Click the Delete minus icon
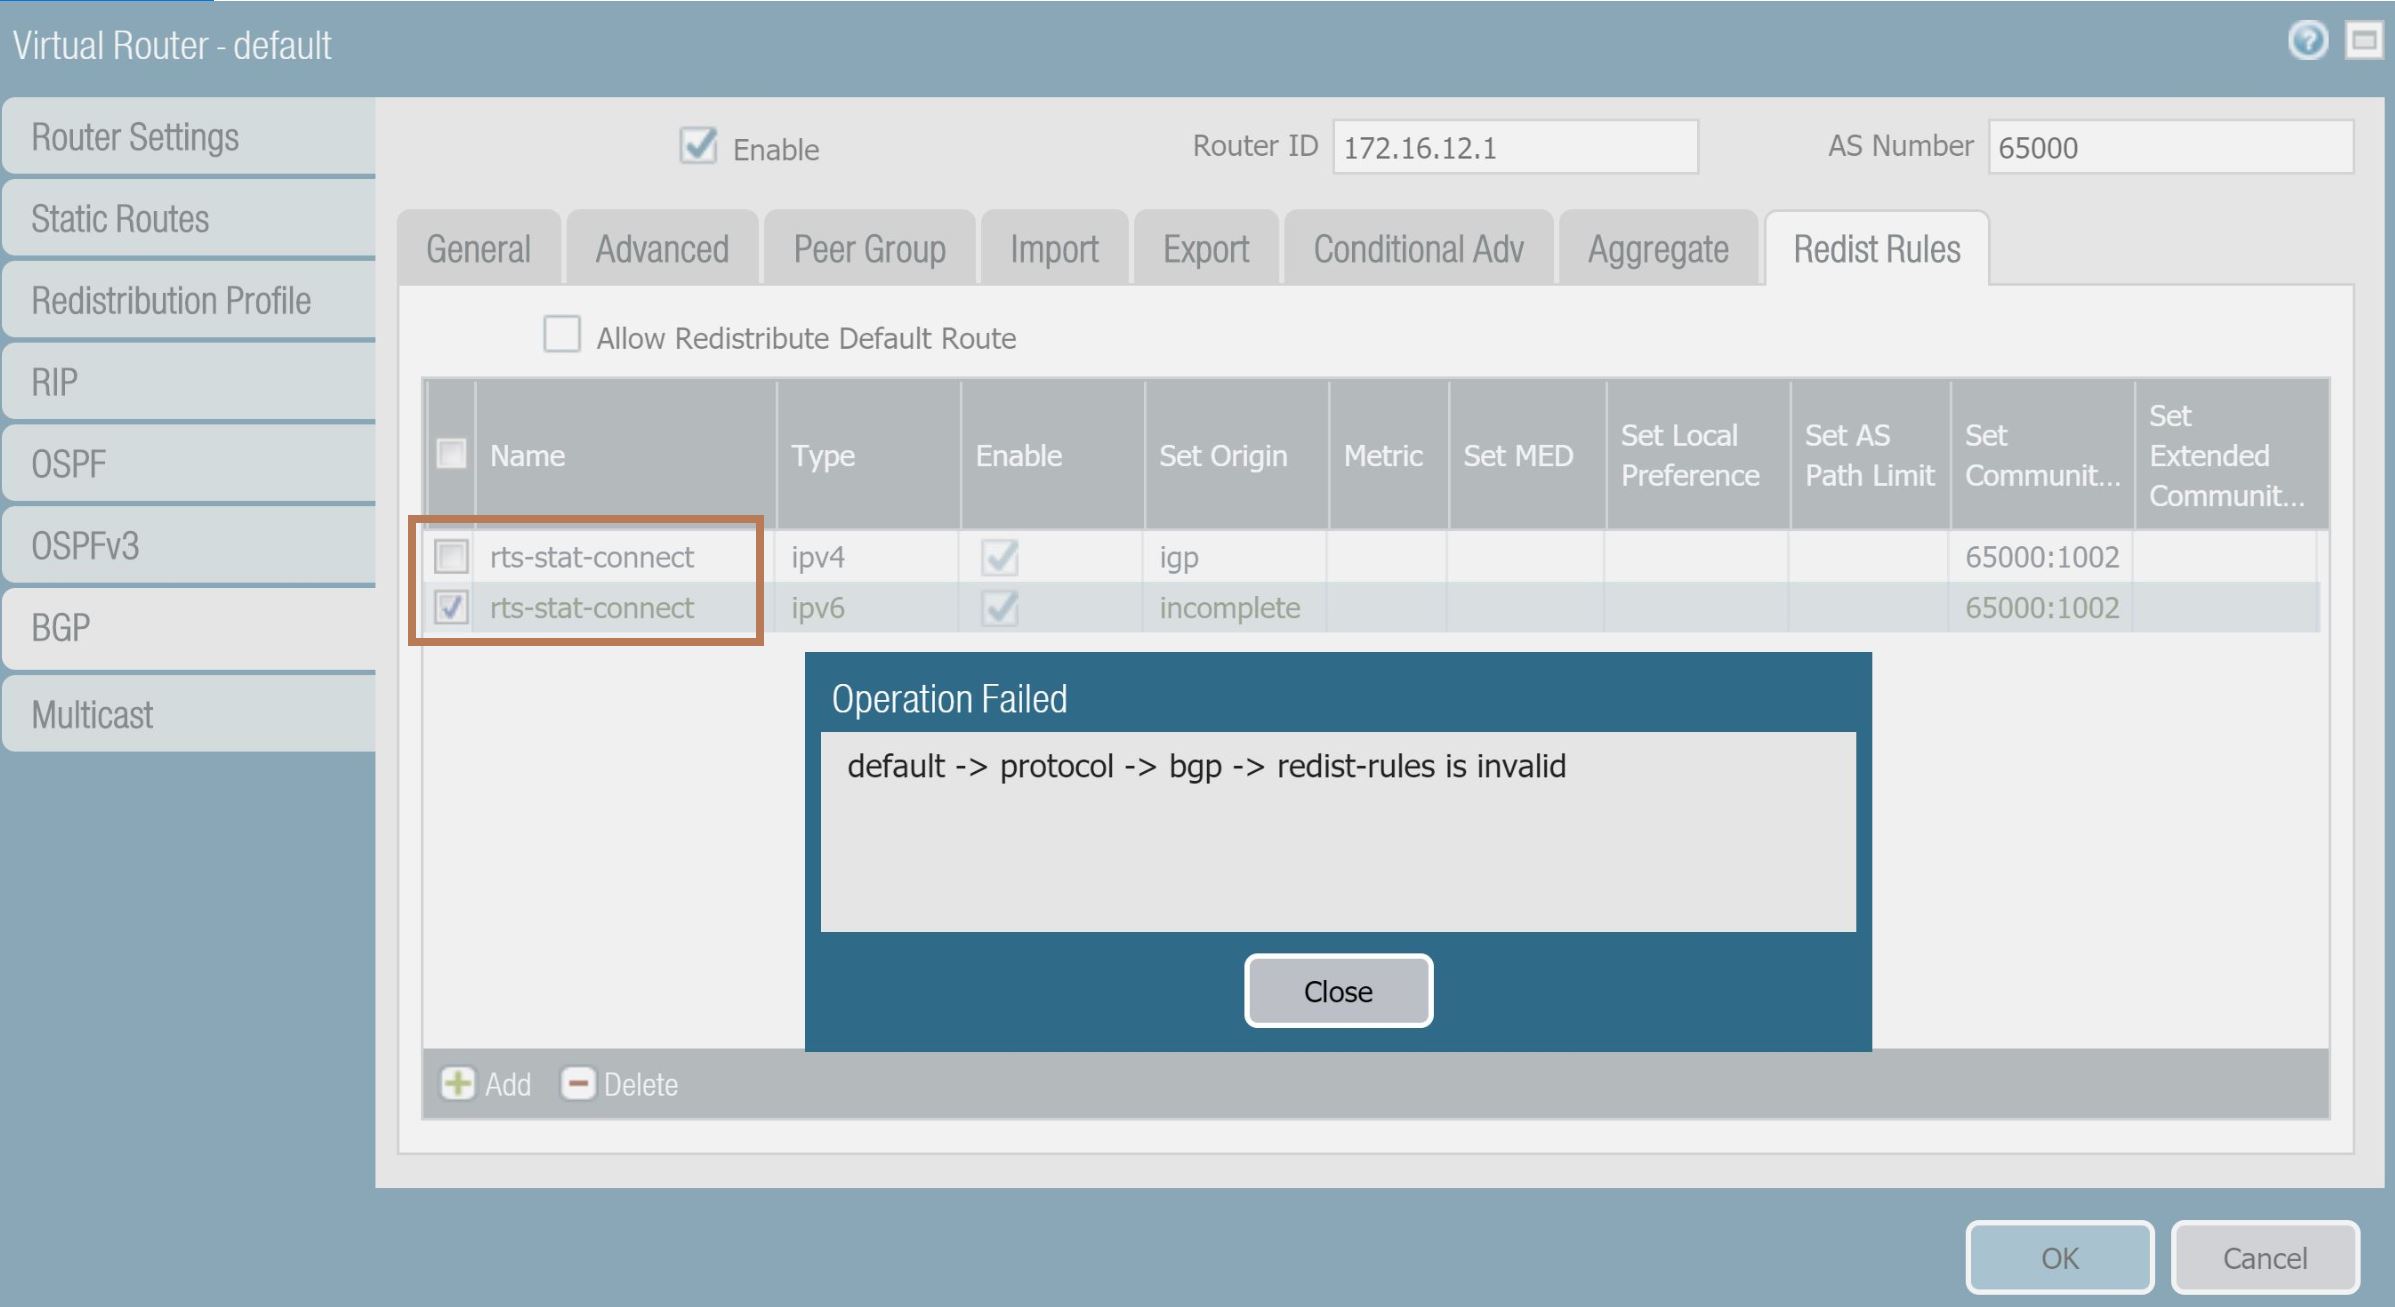2395x1307 pixels. 578,1083
